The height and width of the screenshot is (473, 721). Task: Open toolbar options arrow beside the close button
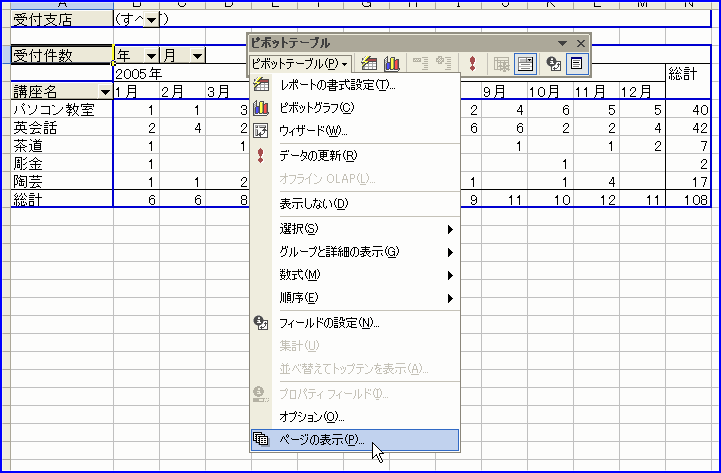(x=562, y=43)
